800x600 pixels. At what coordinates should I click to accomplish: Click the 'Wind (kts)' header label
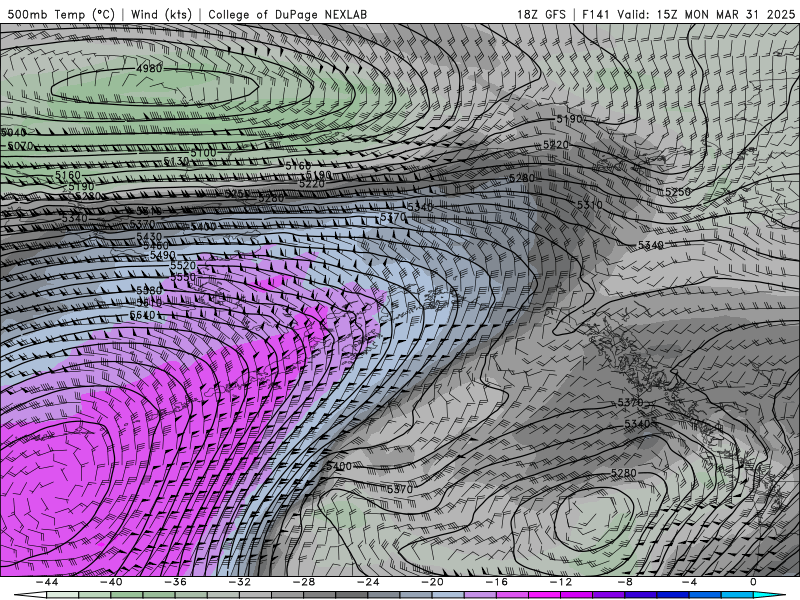pos(161,14)
